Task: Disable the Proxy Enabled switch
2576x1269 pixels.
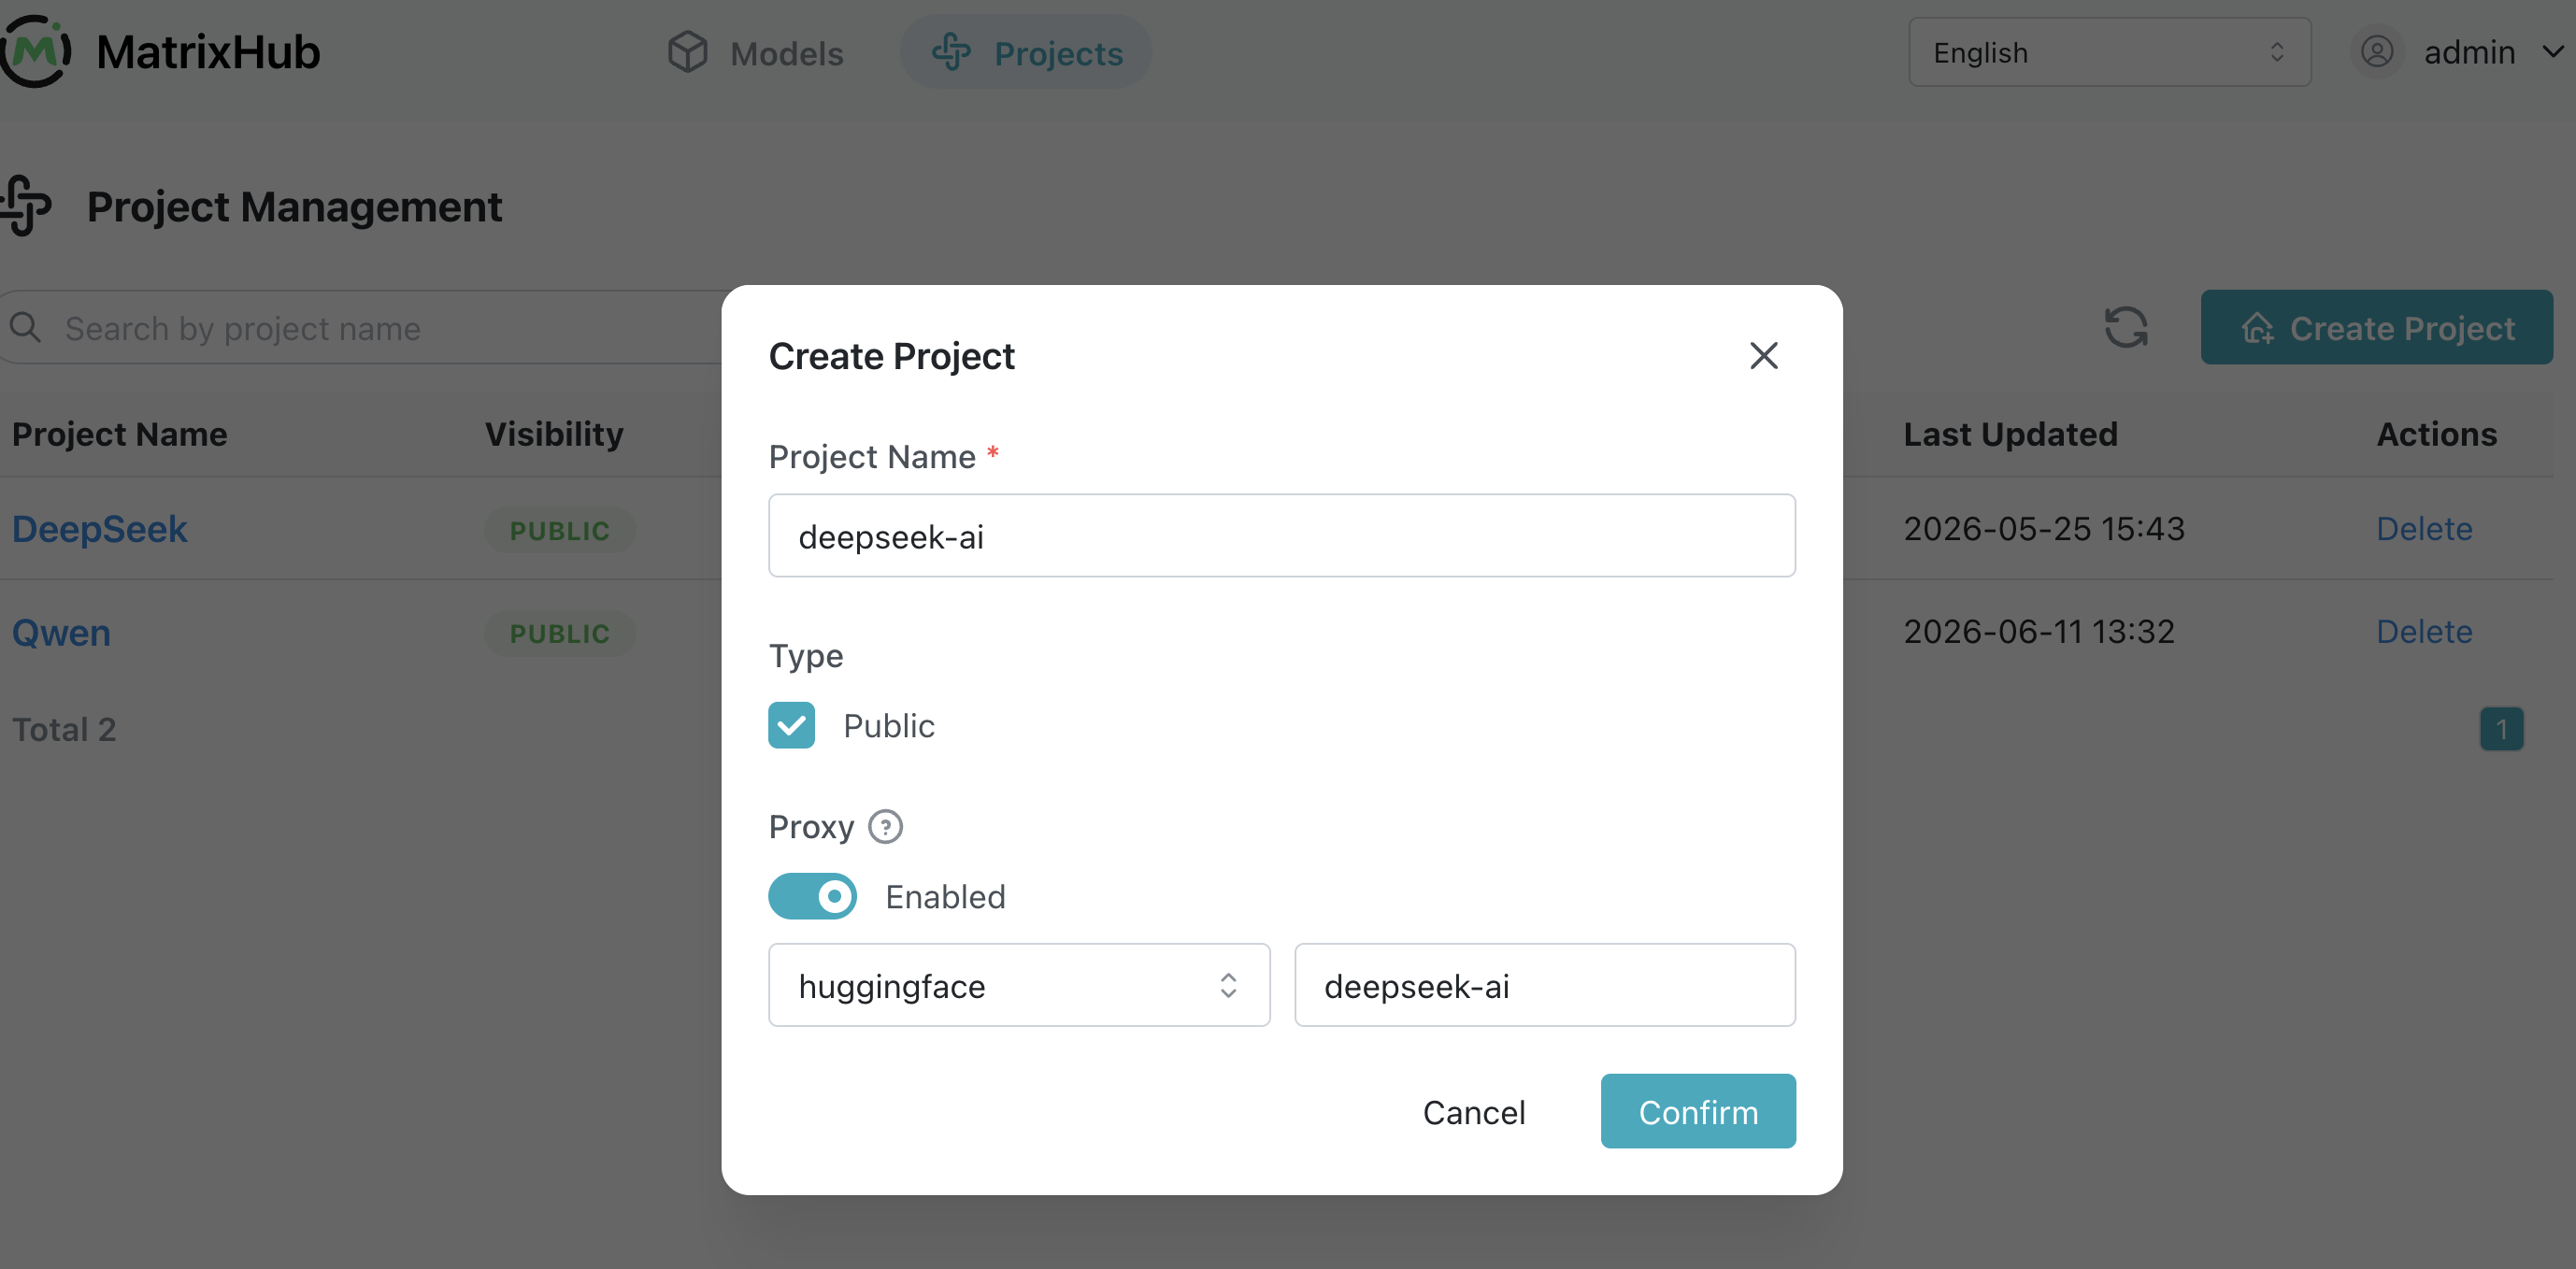Action: [812, 896]
